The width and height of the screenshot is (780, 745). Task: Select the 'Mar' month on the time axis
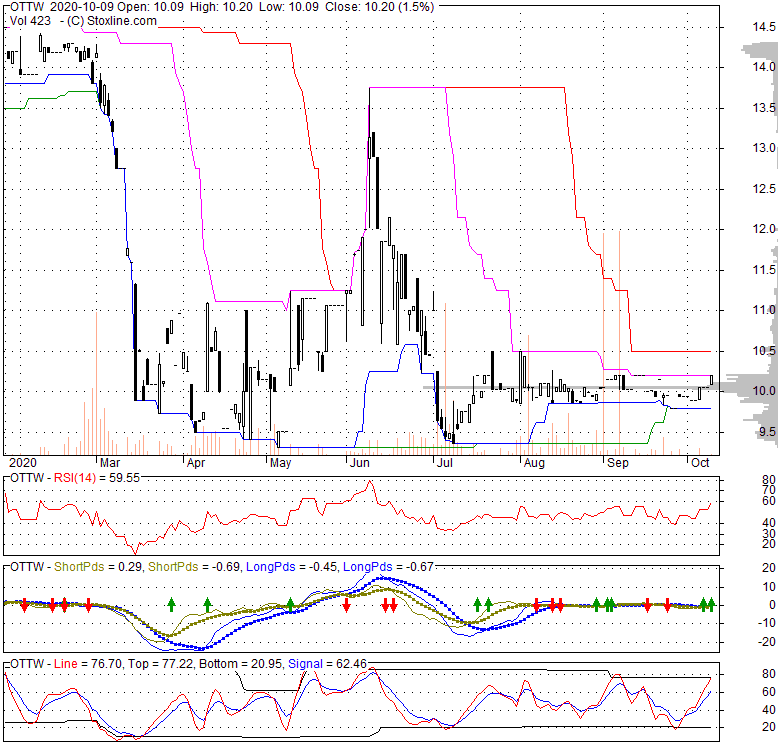point(110,463)
